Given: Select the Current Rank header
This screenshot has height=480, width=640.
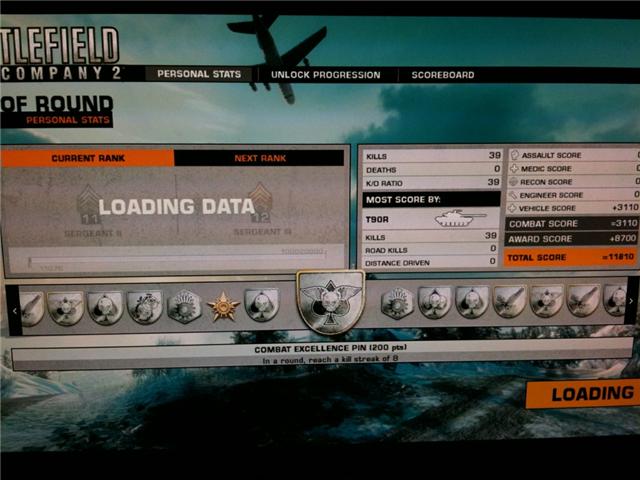Looking at the screenshot, I should click(x=88, y=158).
